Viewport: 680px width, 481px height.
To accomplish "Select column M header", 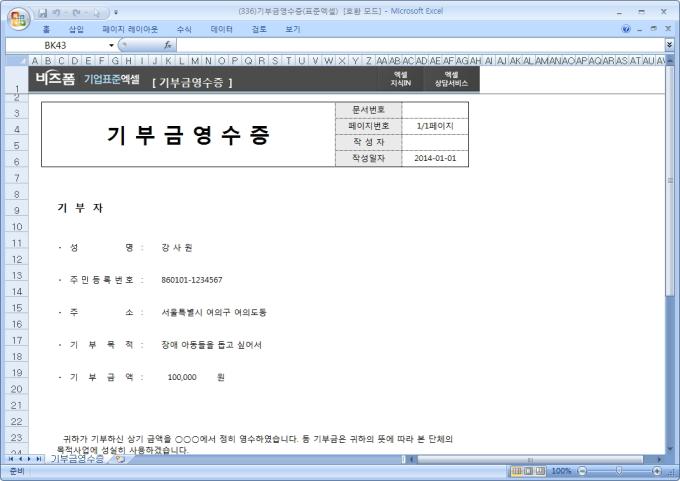I will [195, 61].
